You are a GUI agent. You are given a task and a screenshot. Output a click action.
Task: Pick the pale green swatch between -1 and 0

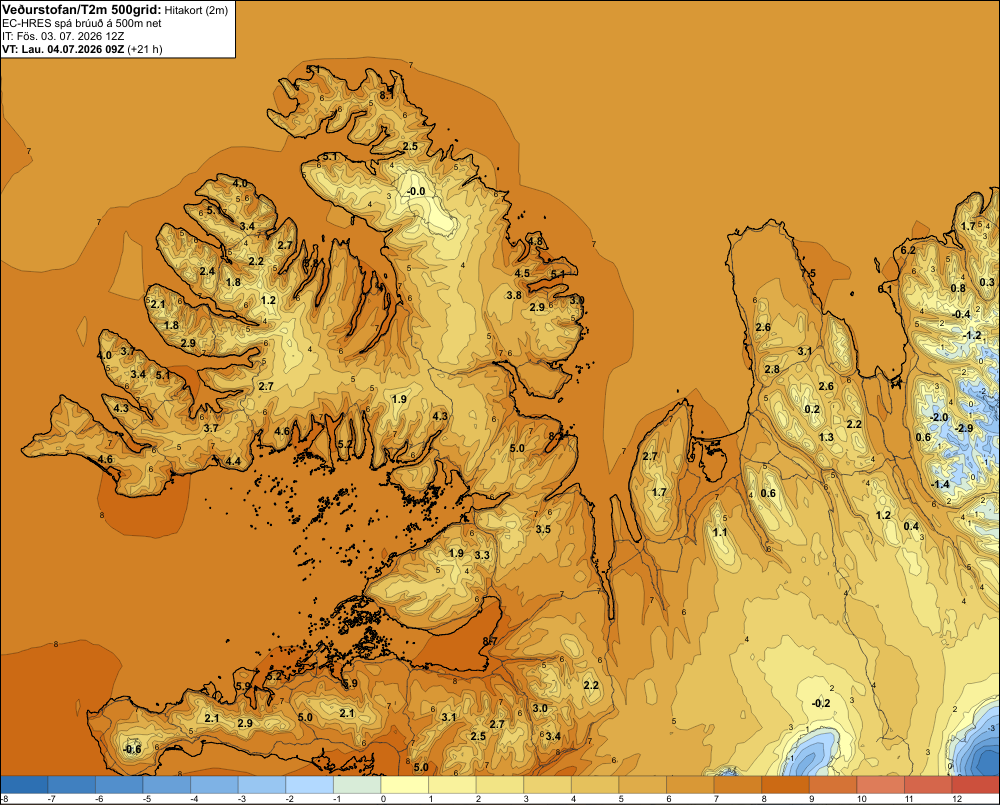coord(357,785)
